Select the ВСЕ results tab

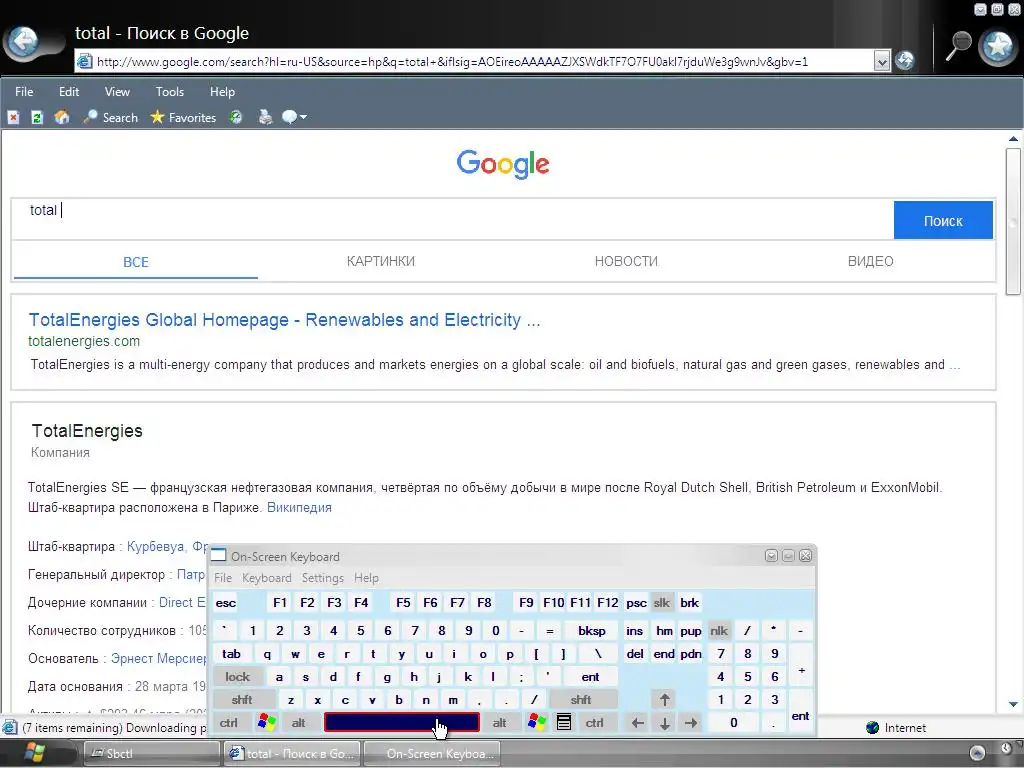point(136,262)
